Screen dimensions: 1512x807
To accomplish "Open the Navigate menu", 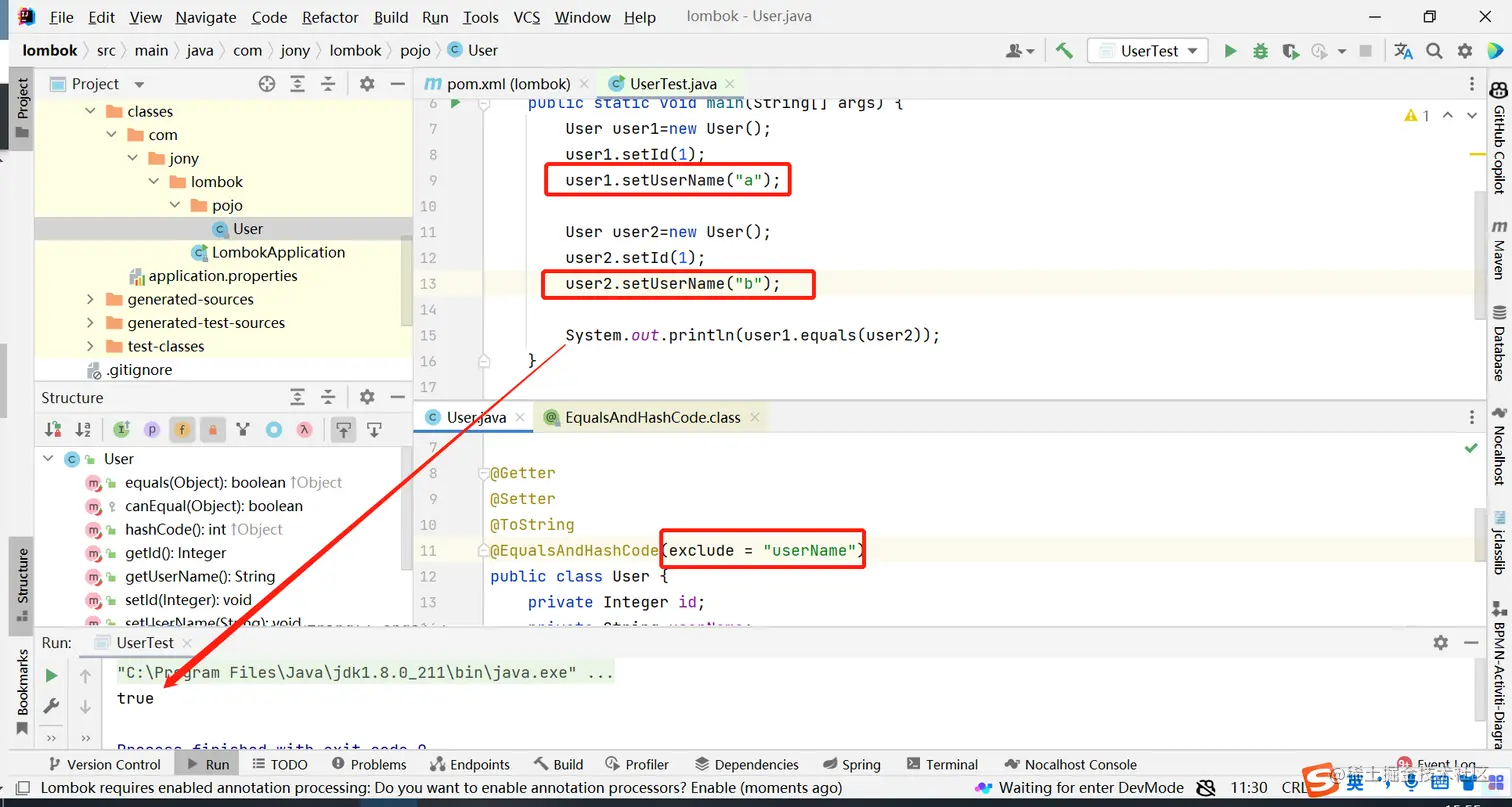I will click(204, 17).
